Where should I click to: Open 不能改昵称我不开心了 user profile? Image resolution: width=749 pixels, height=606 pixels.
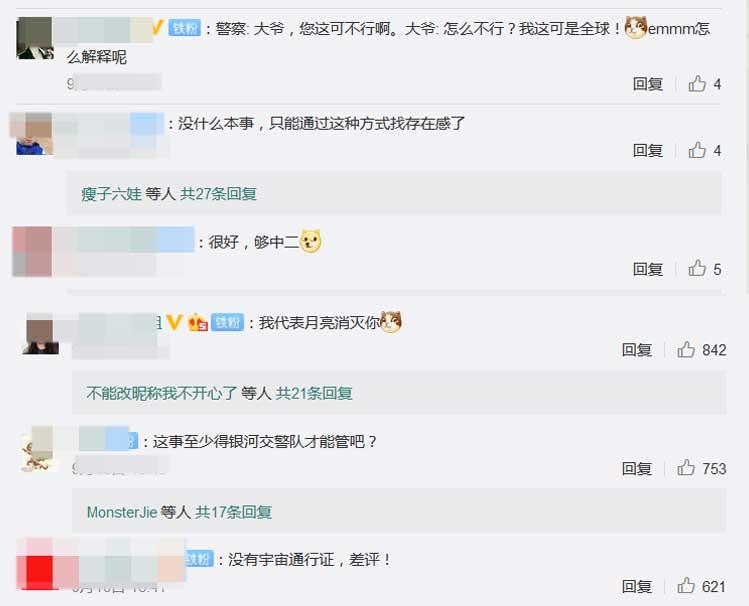[161, 393]
